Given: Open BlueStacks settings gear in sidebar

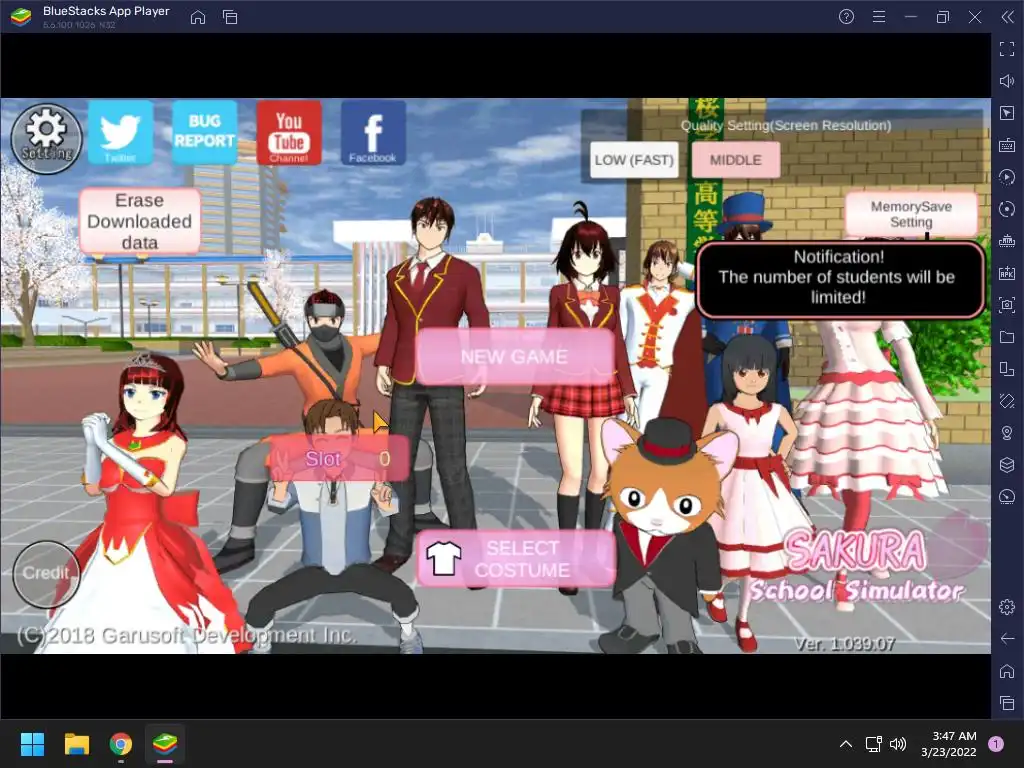Looking at the screenshot, I should pos(1007,607).
